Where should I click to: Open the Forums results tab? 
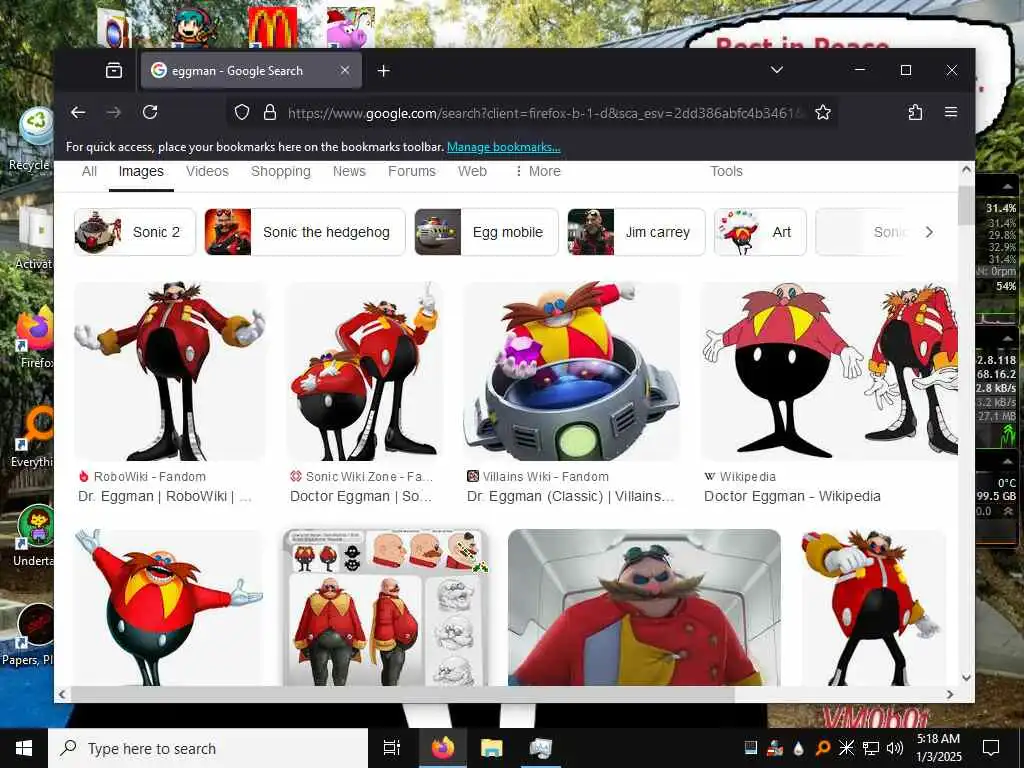point(411,171)
